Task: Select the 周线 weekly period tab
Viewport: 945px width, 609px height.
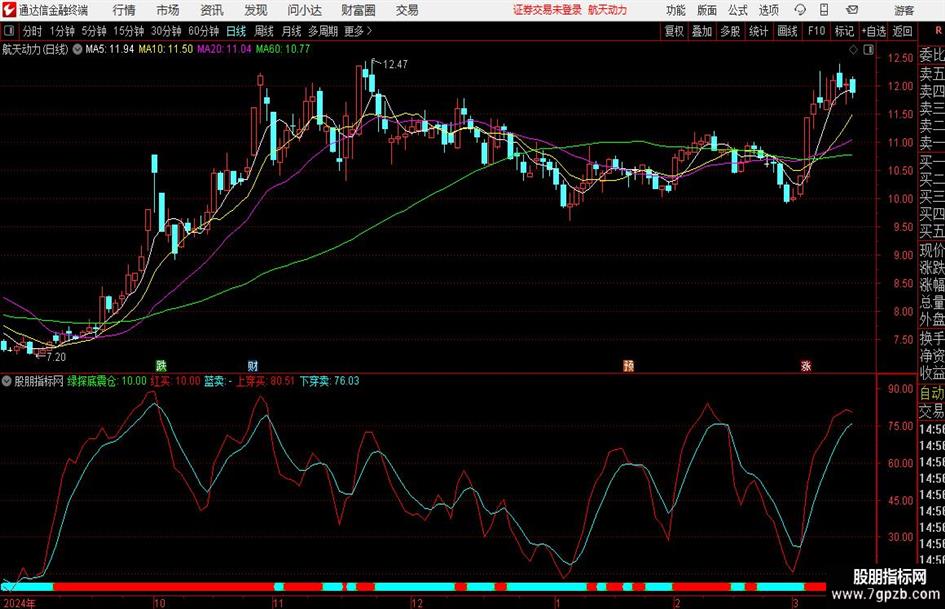Action: tap(264, 31)
